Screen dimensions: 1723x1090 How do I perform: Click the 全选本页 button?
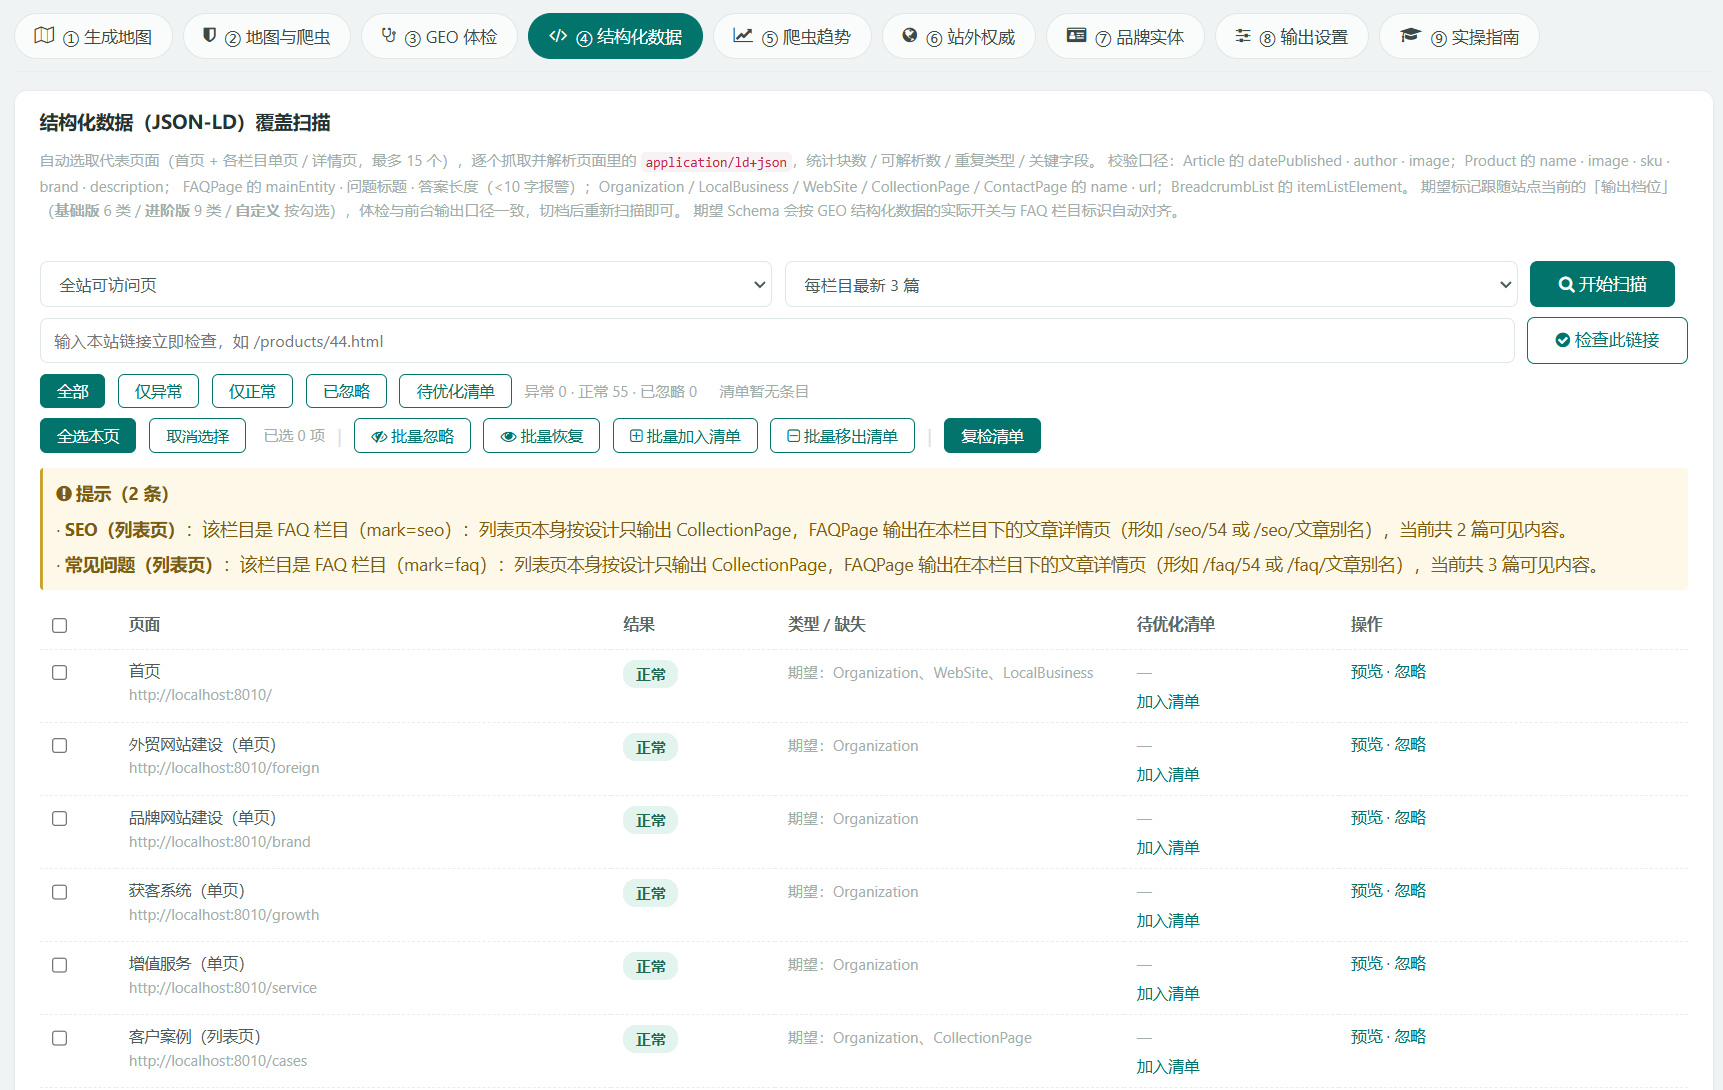click(x=88, y=436)
